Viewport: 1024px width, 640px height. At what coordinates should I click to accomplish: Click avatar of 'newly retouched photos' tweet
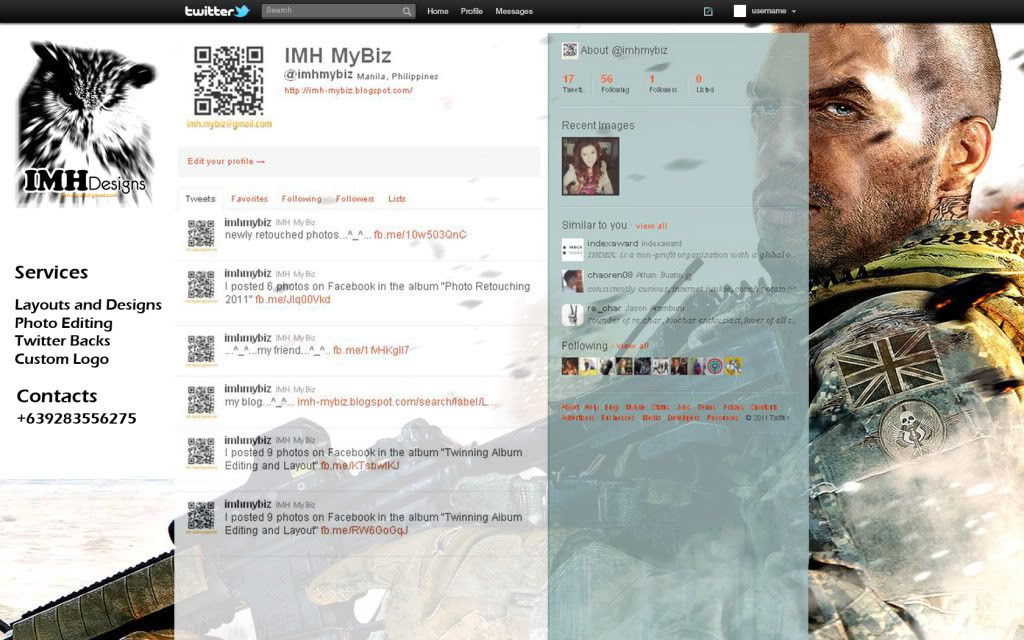click(201, 234)
